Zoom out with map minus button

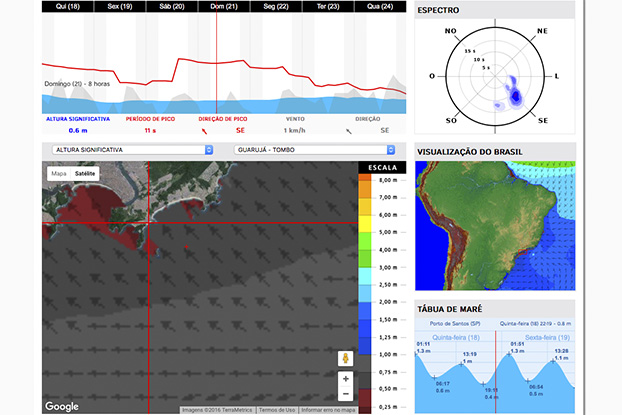pos(346,394)
